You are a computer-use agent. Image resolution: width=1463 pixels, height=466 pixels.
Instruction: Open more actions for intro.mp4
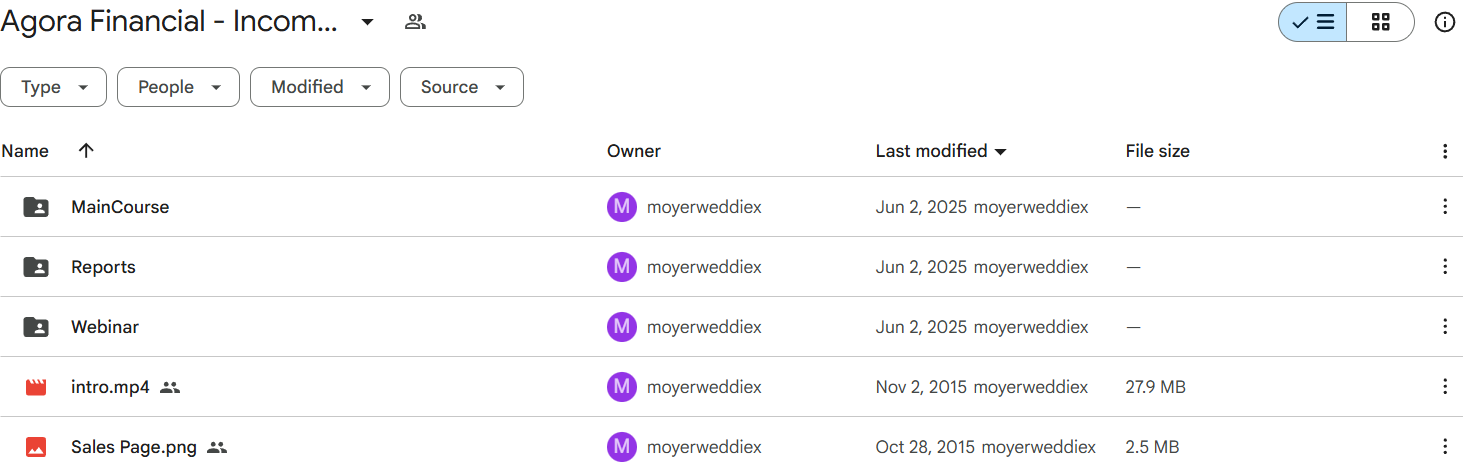coord(1444,387)
